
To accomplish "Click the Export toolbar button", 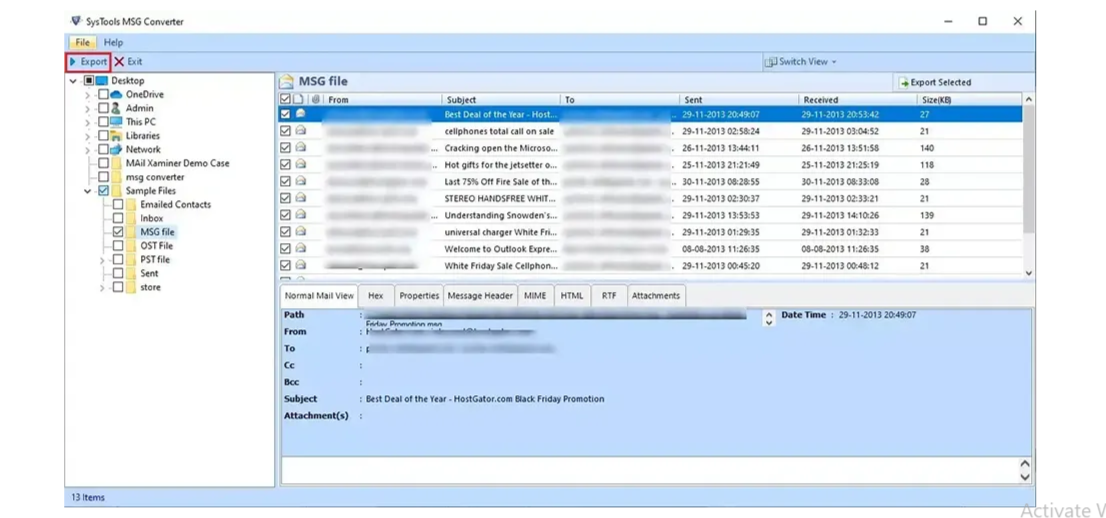I will [x=88, y=61].
